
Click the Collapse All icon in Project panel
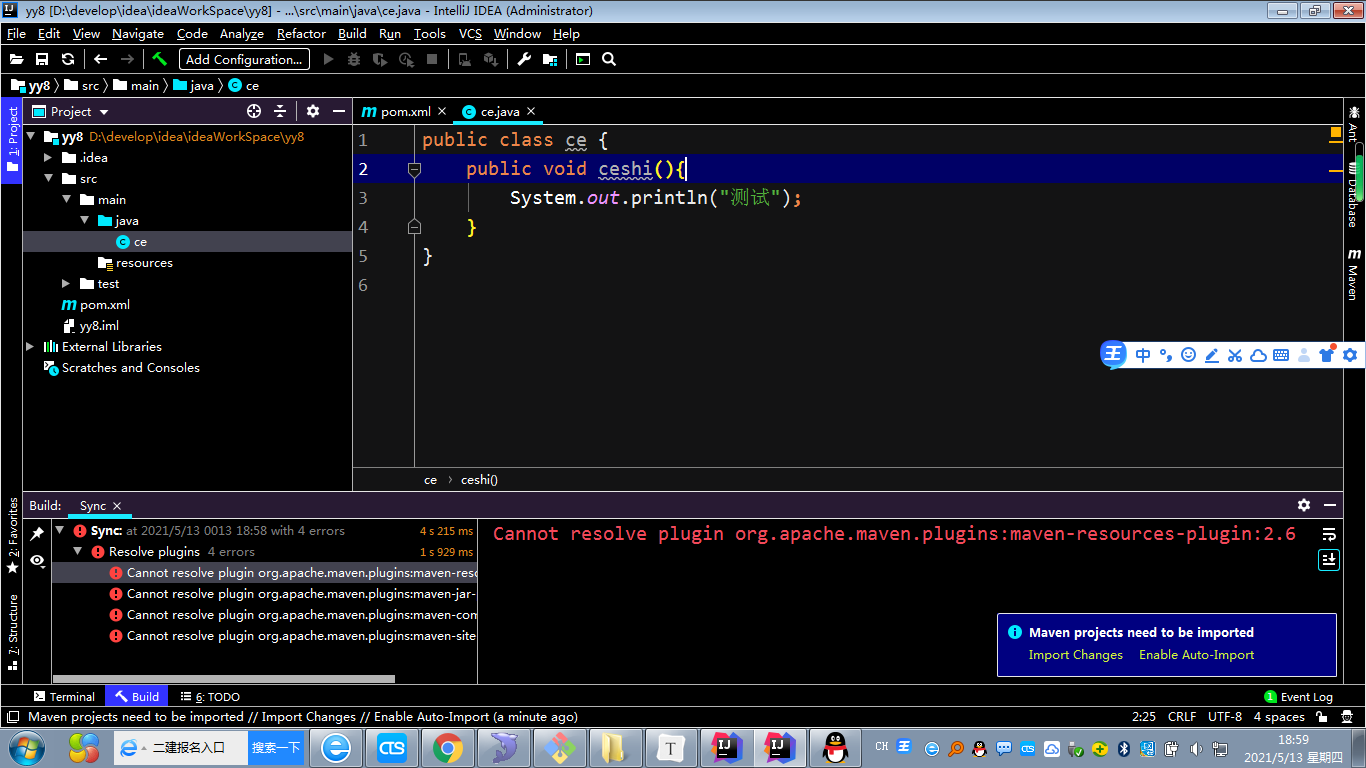[x=280, y=111]
